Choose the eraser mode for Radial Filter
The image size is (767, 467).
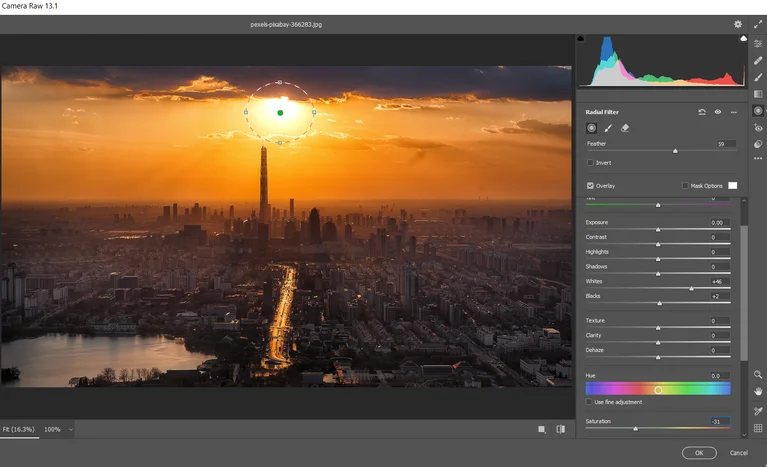tap(625, 128)
